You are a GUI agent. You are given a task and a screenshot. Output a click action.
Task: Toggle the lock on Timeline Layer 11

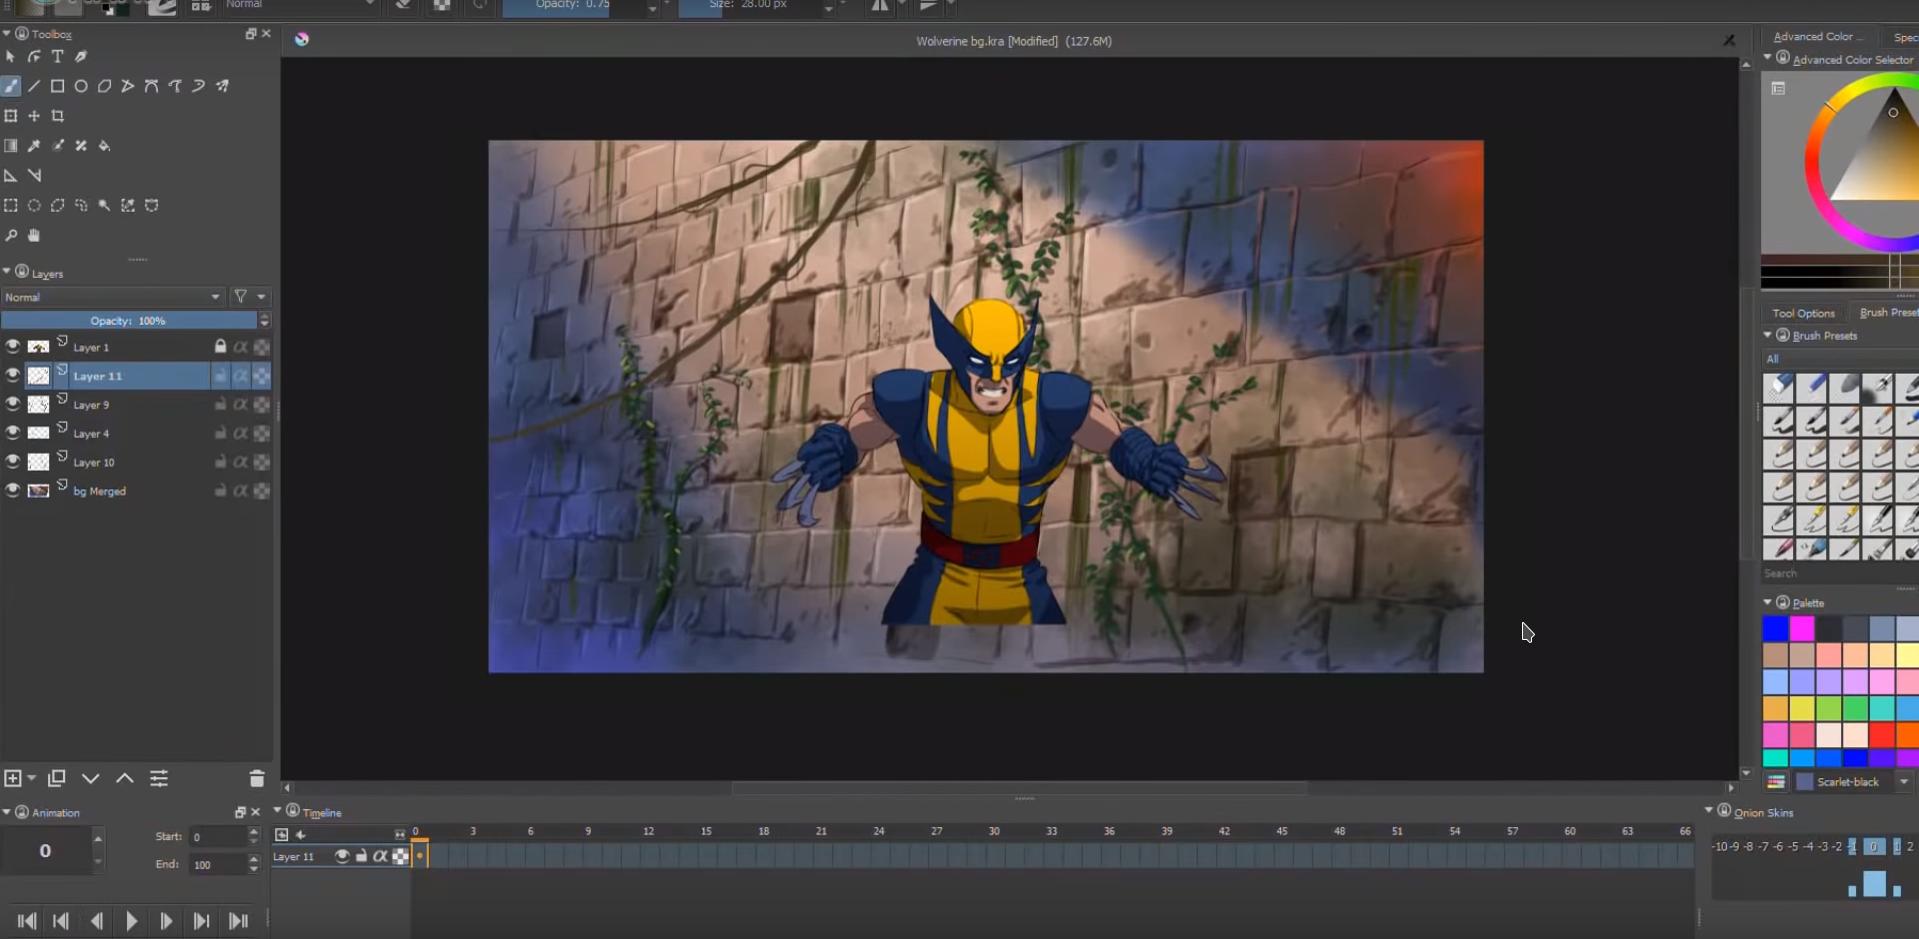(361, 856)
